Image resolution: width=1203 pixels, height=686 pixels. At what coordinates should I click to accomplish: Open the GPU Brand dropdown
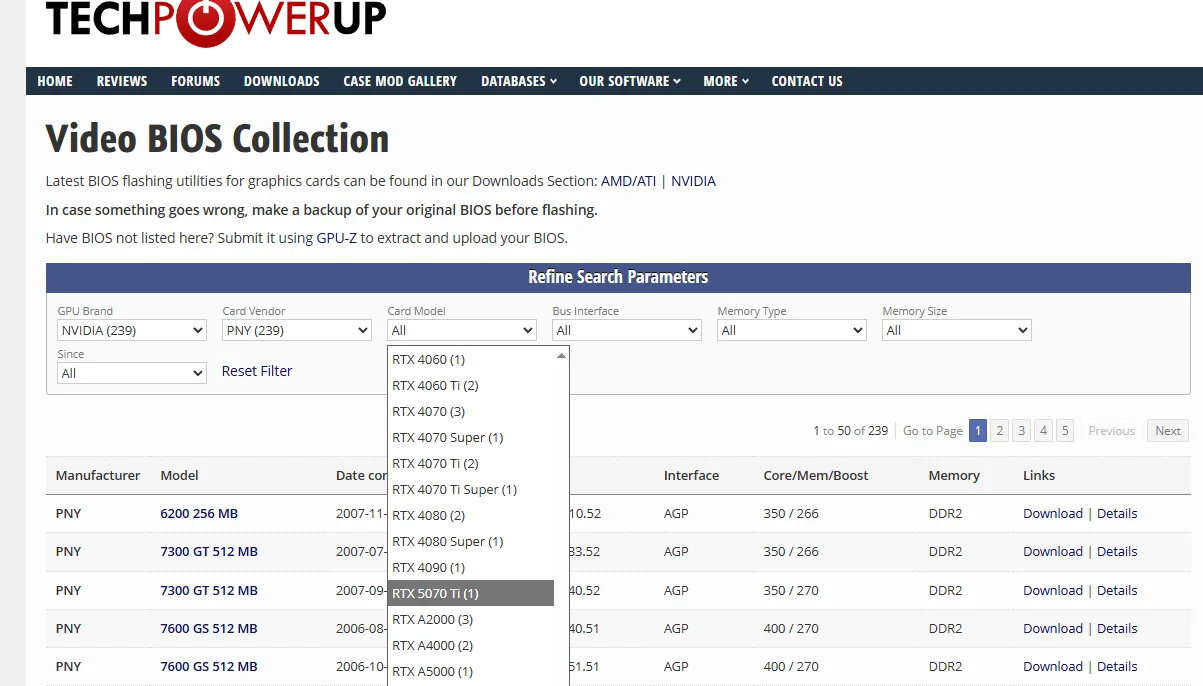(x=132, y=330)
